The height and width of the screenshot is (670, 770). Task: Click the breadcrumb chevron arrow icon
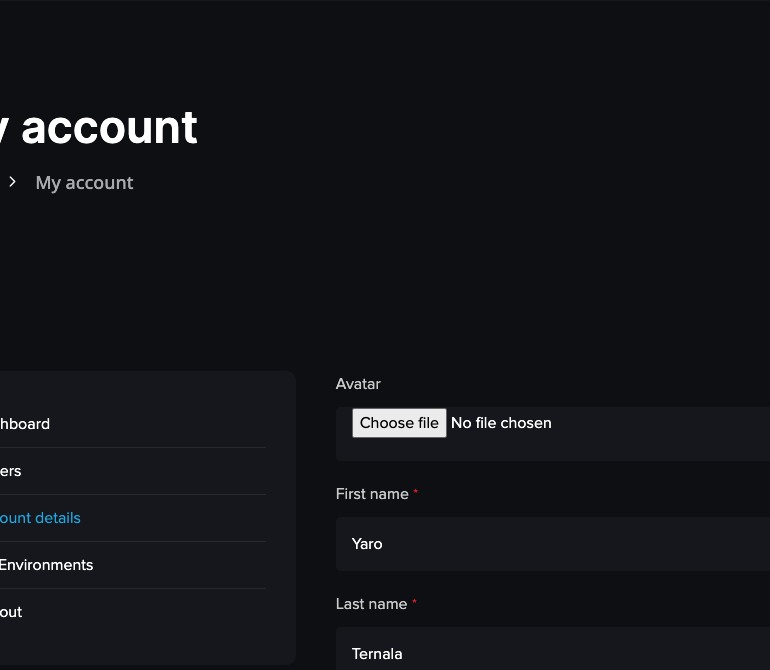(x=12, y=182)
